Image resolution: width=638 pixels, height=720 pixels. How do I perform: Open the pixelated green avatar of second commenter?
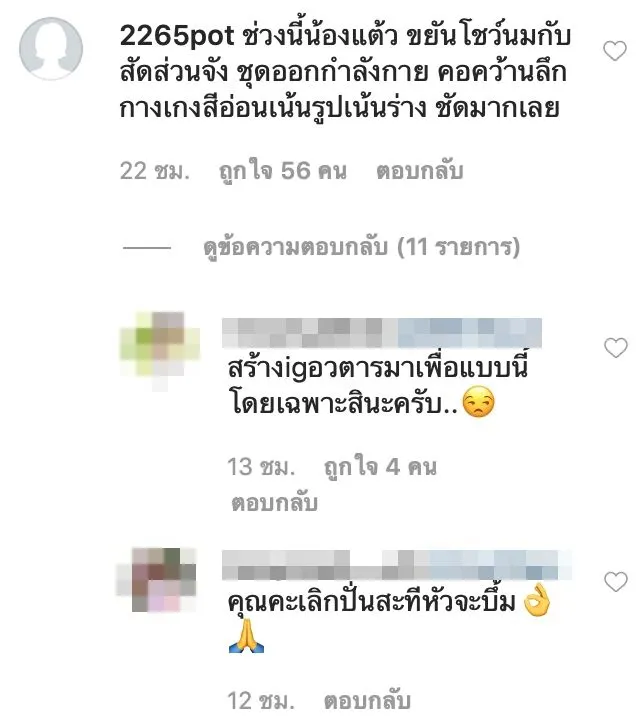(x=159, y=351)
